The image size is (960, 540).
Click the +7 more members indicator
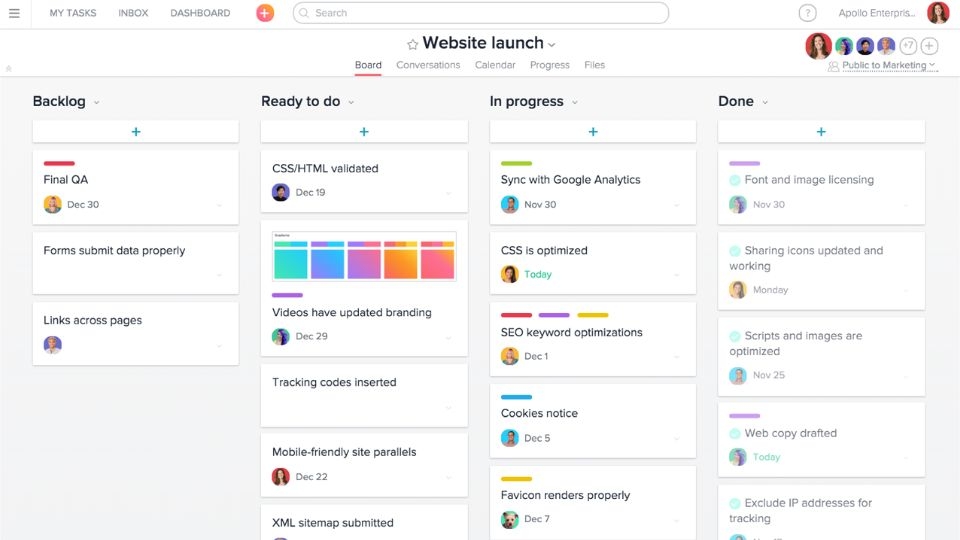(908, 46)
